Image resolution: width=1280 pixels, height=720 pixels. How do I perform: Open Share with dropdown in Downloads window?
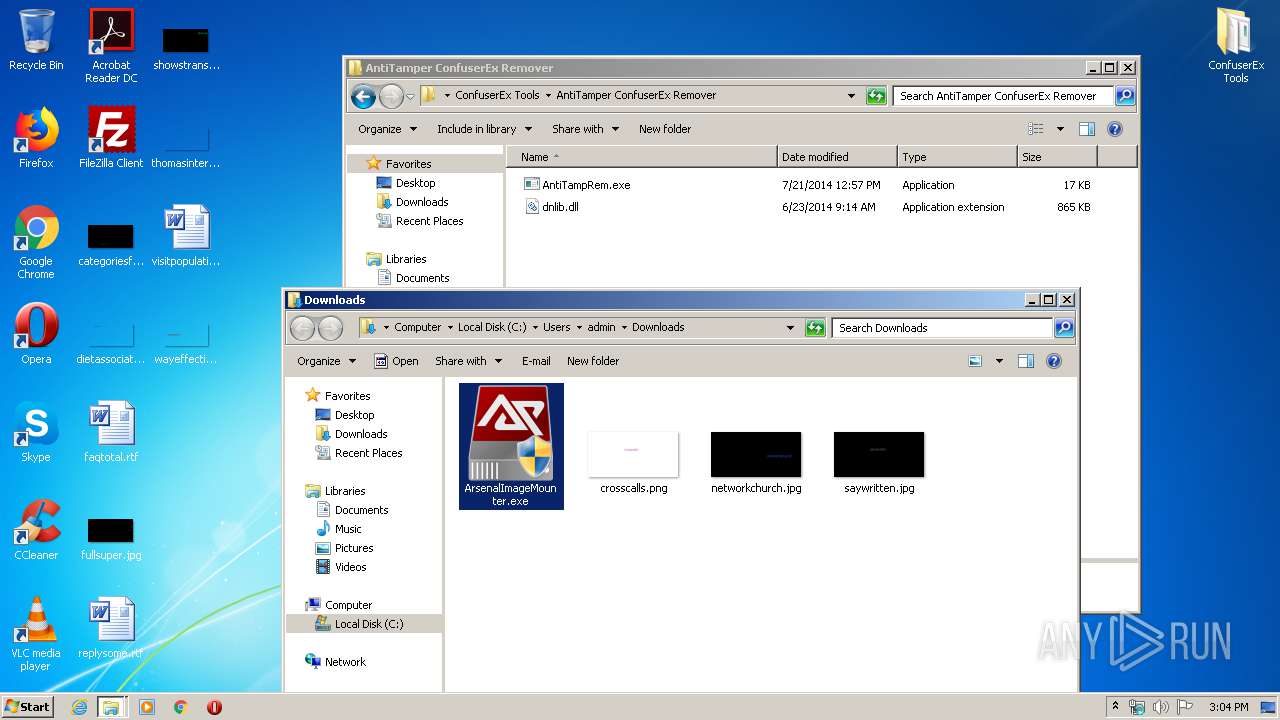coord(468,361)
